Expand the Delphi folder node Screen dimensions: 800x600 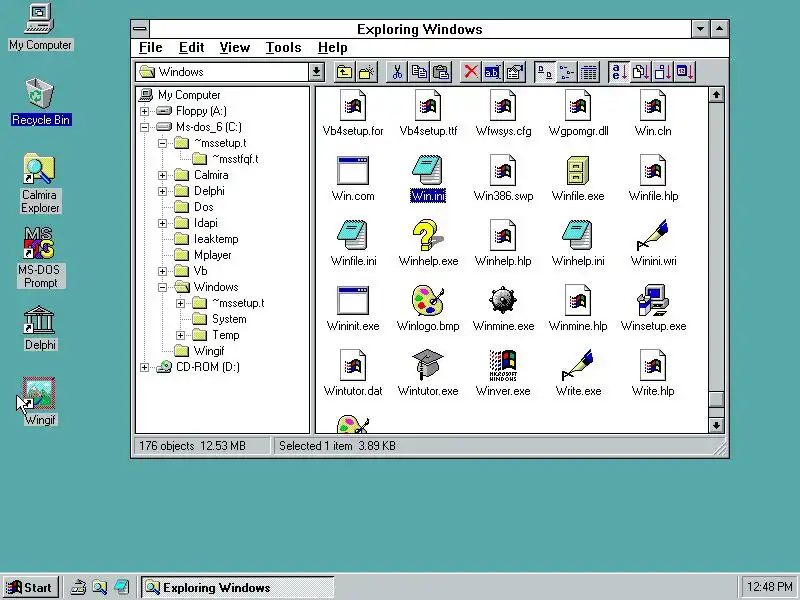tap(162, 191)
